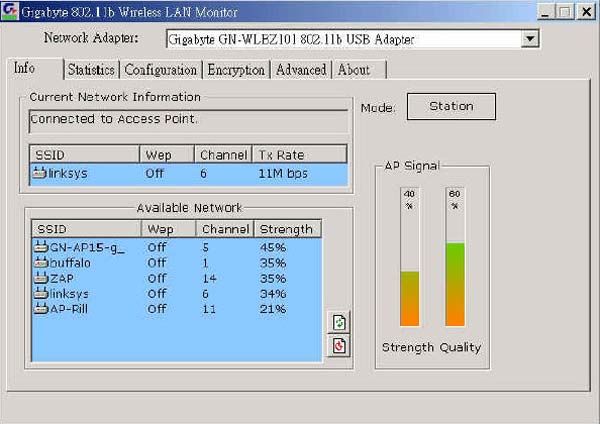Click the Strength signal bar at 40%

[409, 257]
